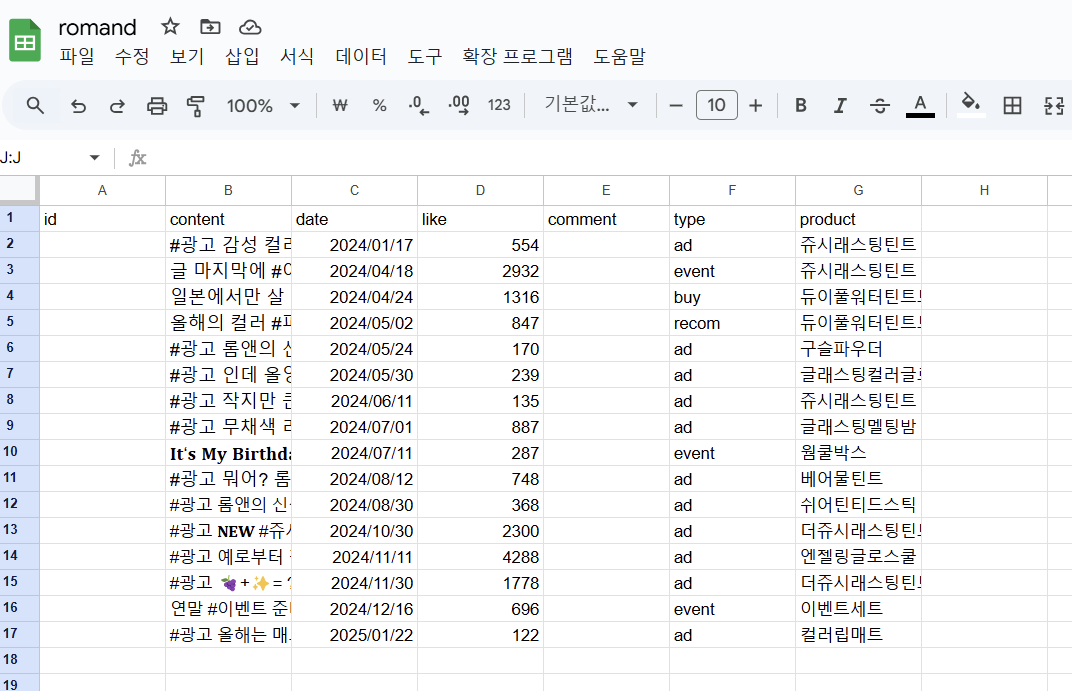Increase font size with plus button
The width and height of the screenshot is (1072, 691).
click(755, 106)
